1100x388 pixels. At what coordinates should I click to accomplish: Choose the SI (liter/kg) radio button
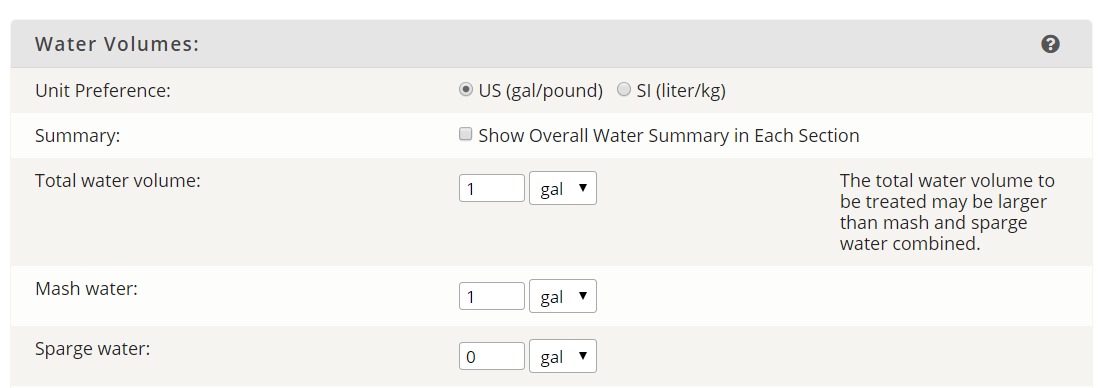[624, 90]
